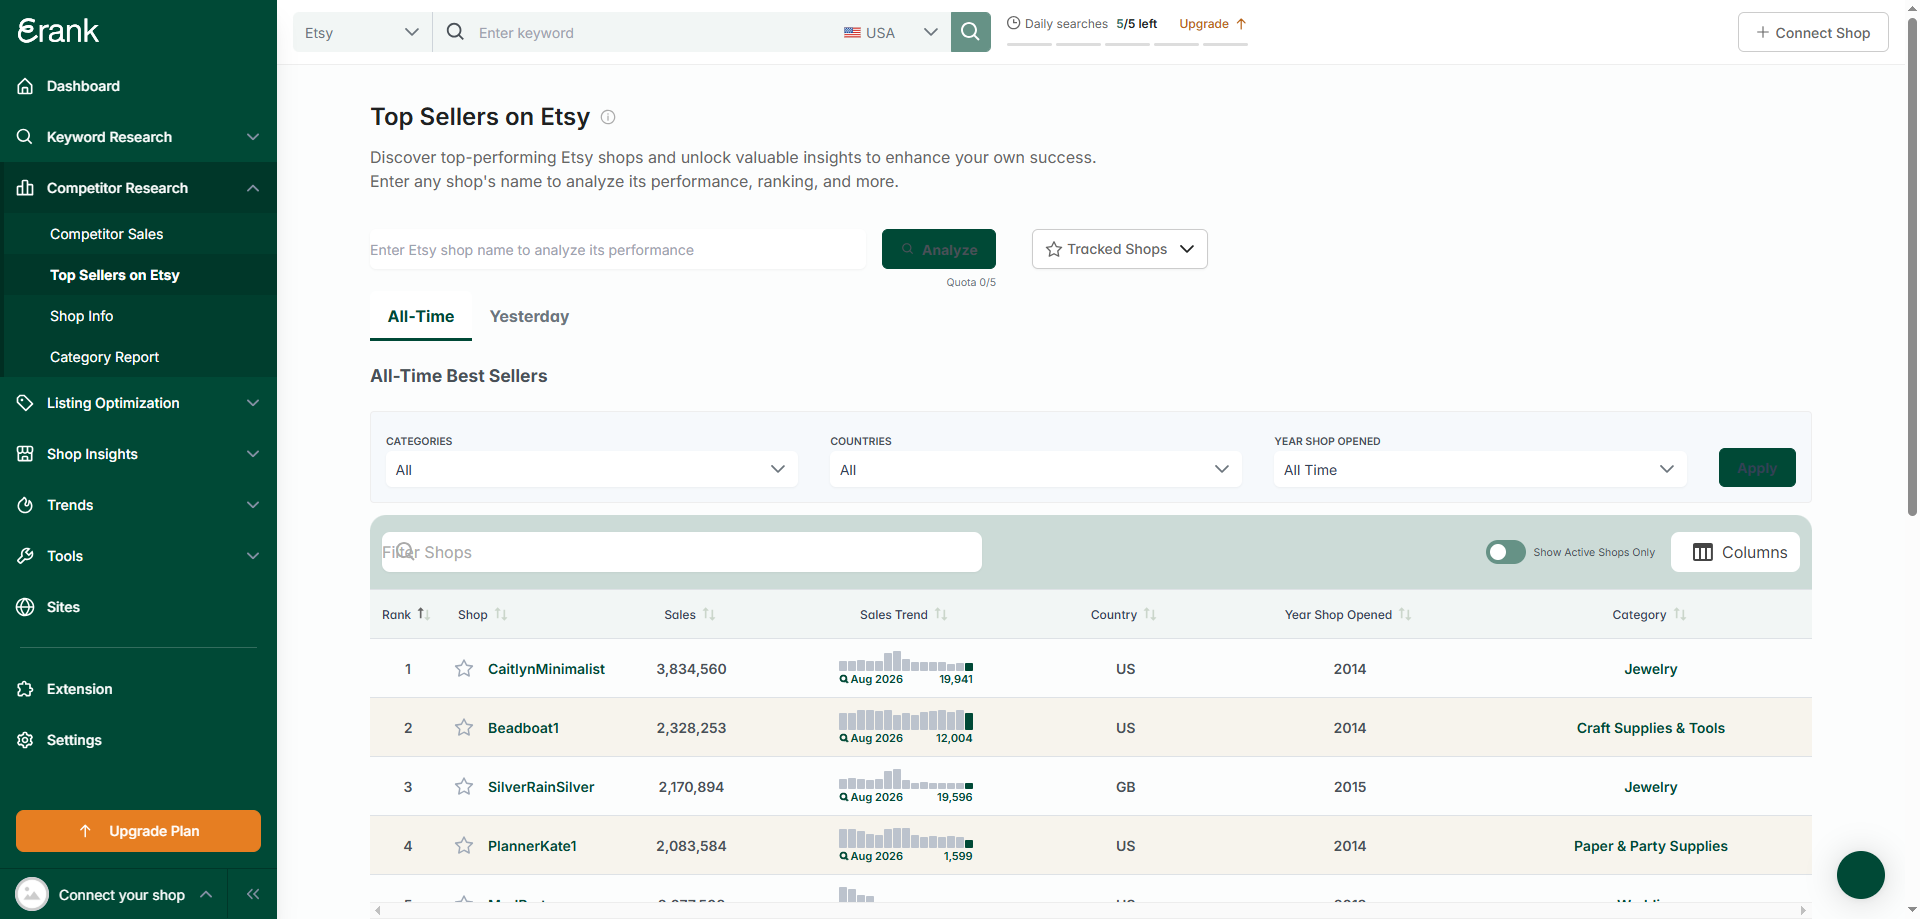This screenshot has width=1920, height=919.
Task: Click the Columns button
Action: [1735, 552]
